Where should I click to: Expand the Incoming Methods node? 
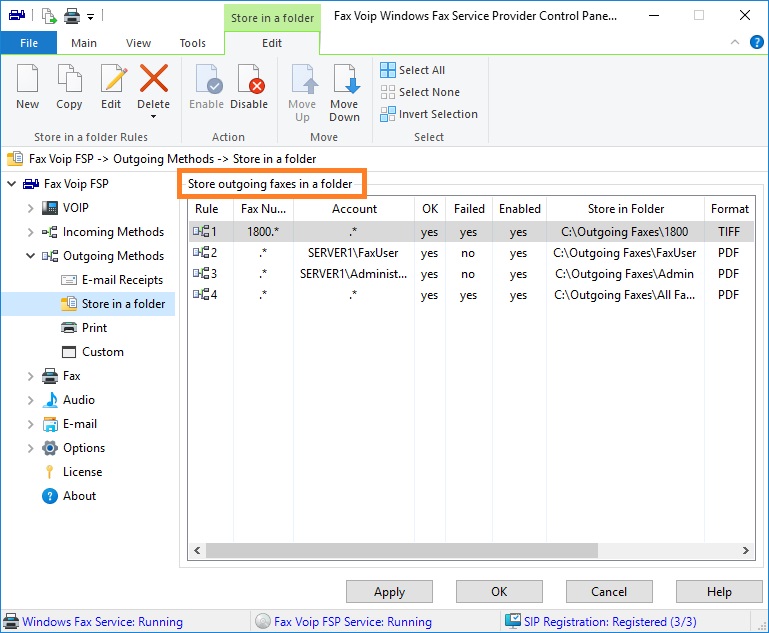click(x=30, y=232)
